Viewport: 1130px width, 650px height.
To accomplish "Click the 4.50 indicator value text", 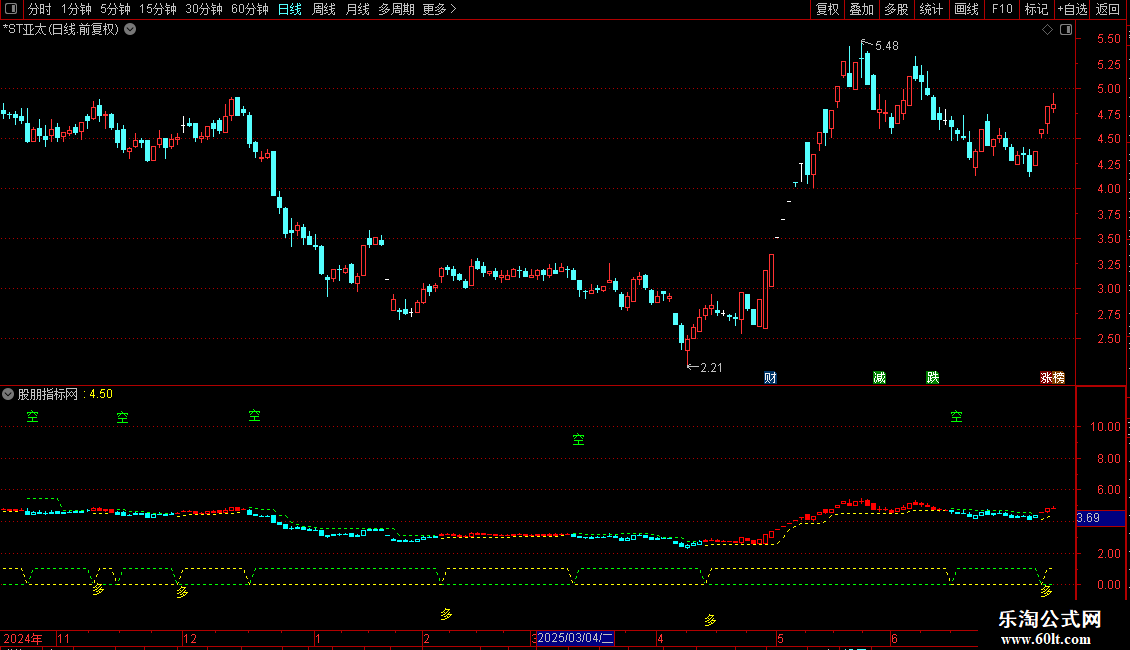I will pos(101,394).
